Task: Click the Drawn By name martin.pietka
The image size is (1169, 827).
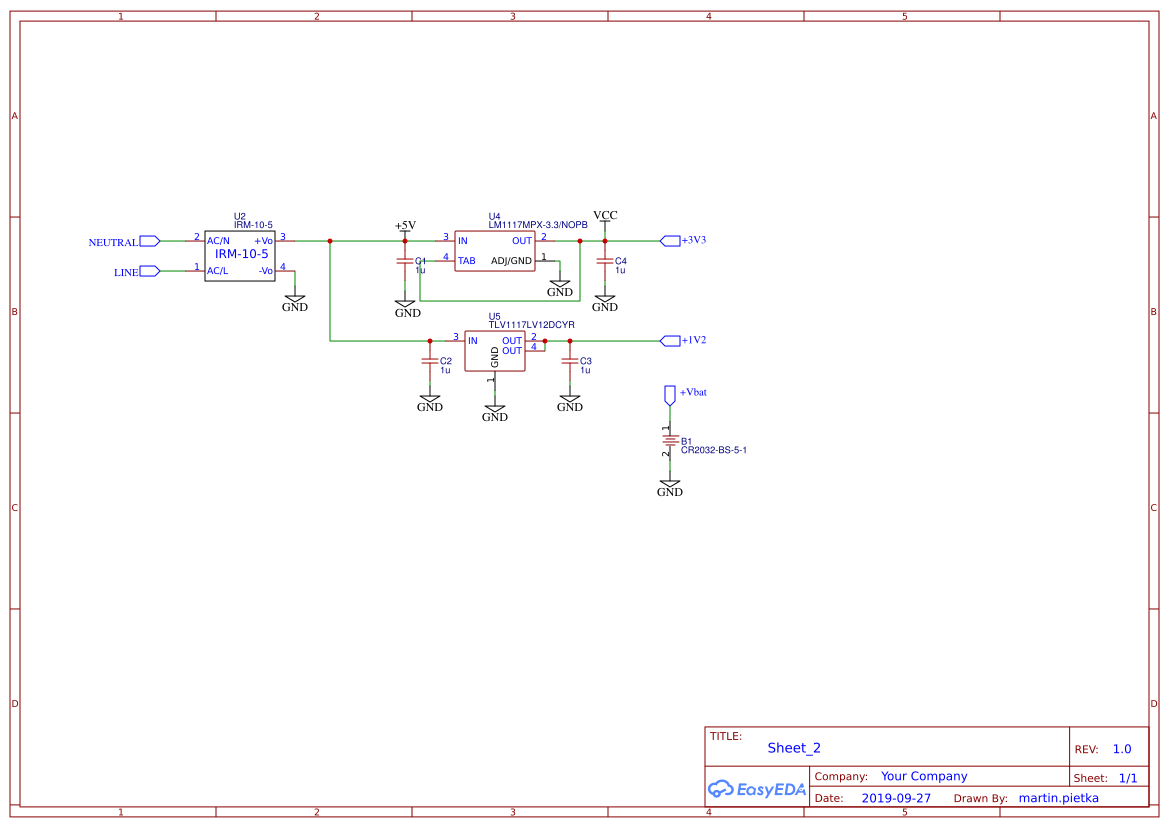Action: point(1057,797)
